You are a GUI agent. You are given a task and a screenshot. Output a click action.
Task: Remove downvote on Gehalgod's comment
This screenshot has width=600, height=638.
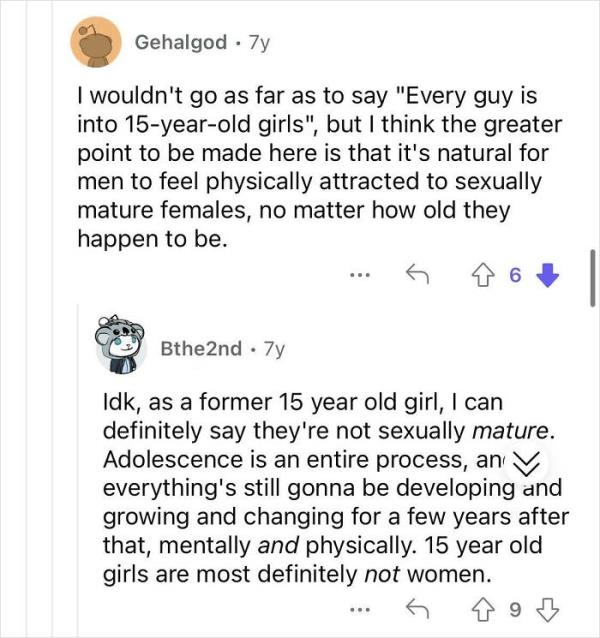tap(548, 275)
